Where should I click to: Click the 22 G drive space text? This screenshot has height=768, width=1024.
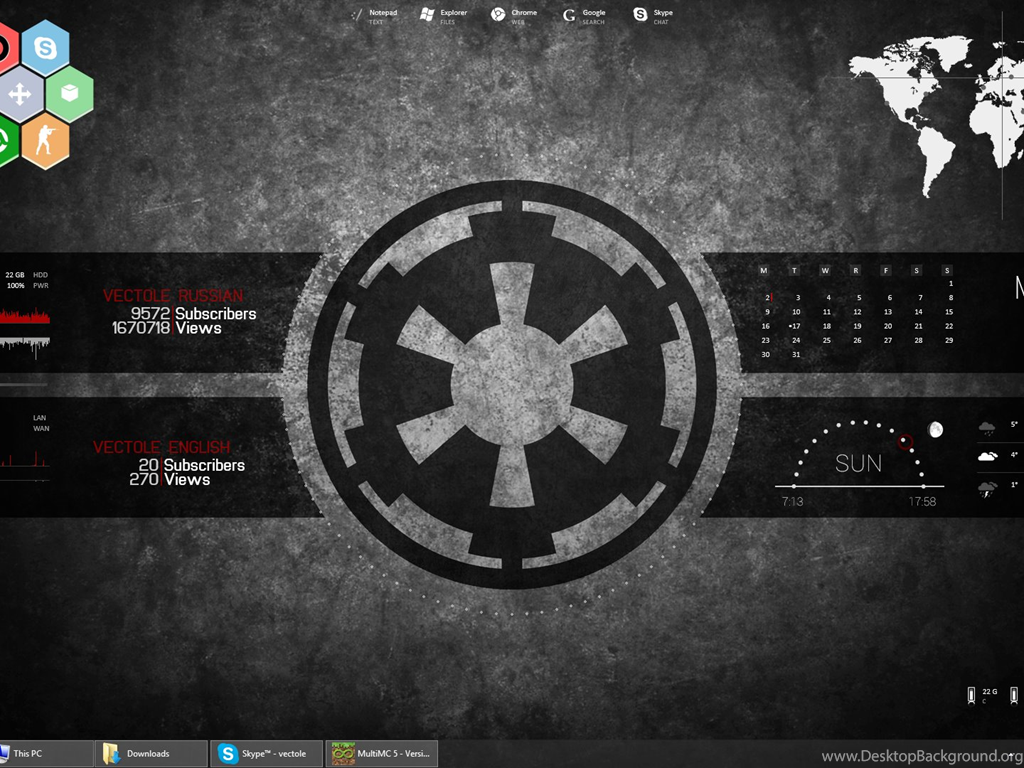pos(990,692)
